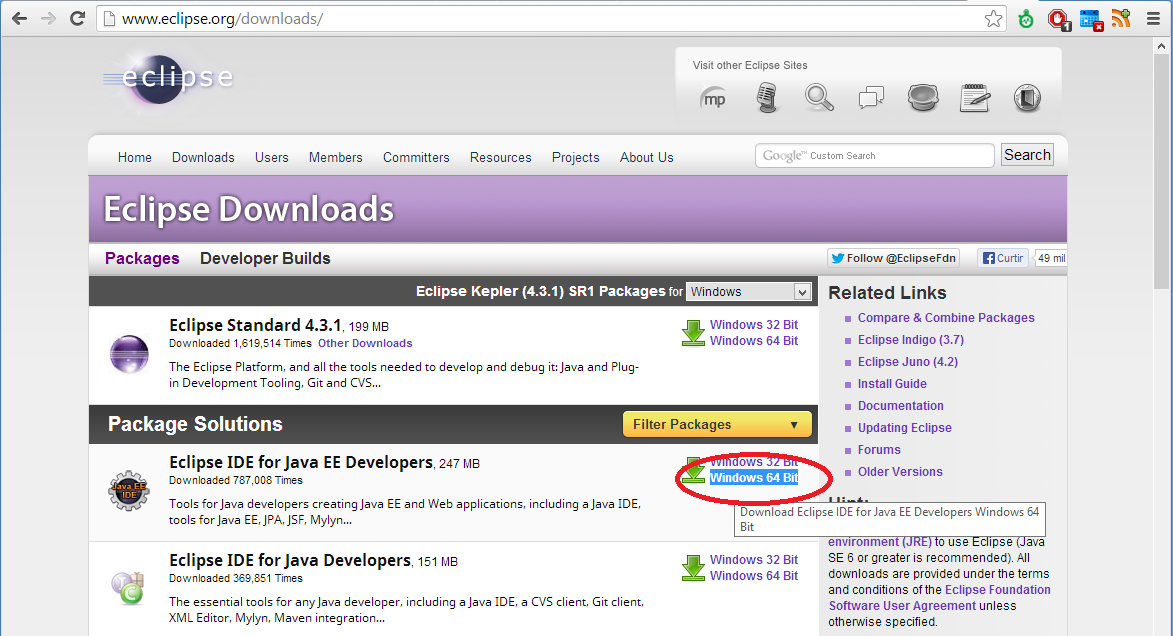The image size is (1173, 636).
Task: Click the Eclipse logo
Action: [x=168, y=78]
